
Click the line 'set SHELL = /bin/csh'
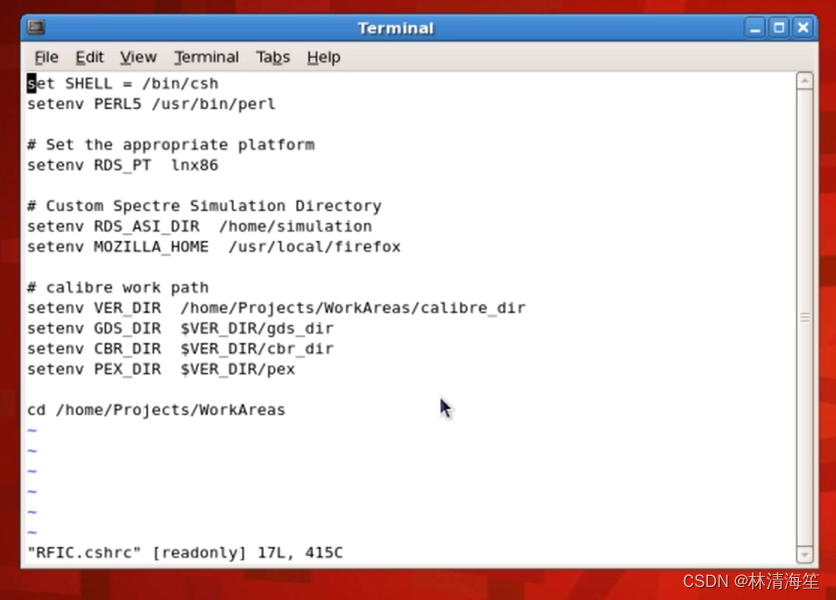(x=123, y=84)
